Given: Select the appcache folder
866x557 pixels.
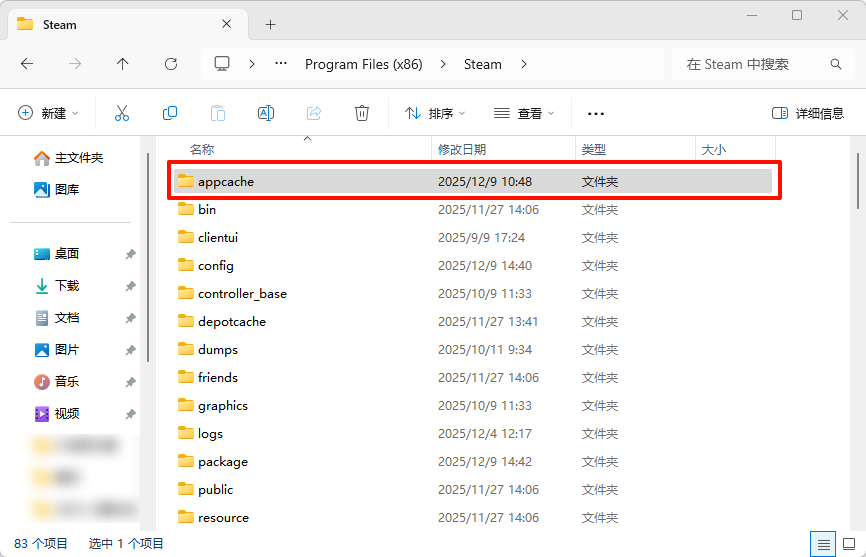Looking at the screenshot, I should 473,182.
